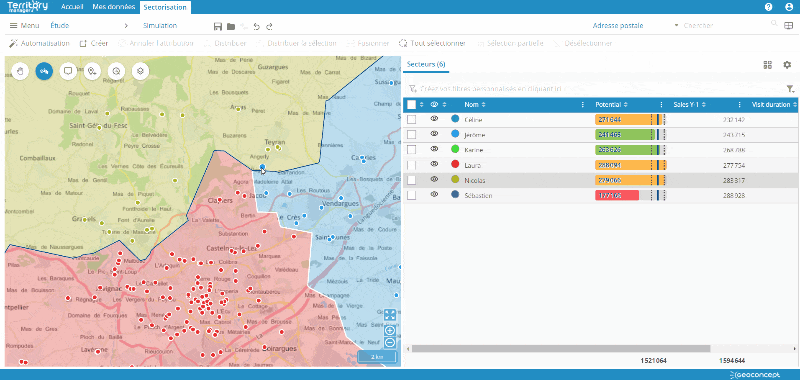800x380 pixels.
Task: Hide the Laura sector with eye icon
Action: [435, 165]
